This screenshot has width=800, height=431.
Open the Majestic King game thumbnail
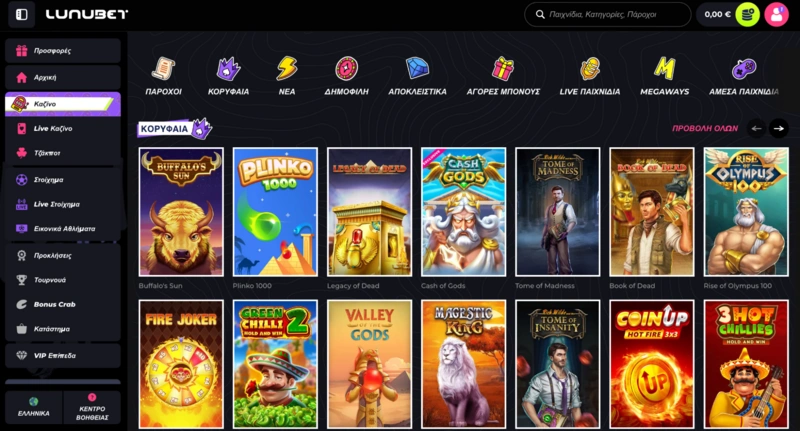[x=463, y=364]
